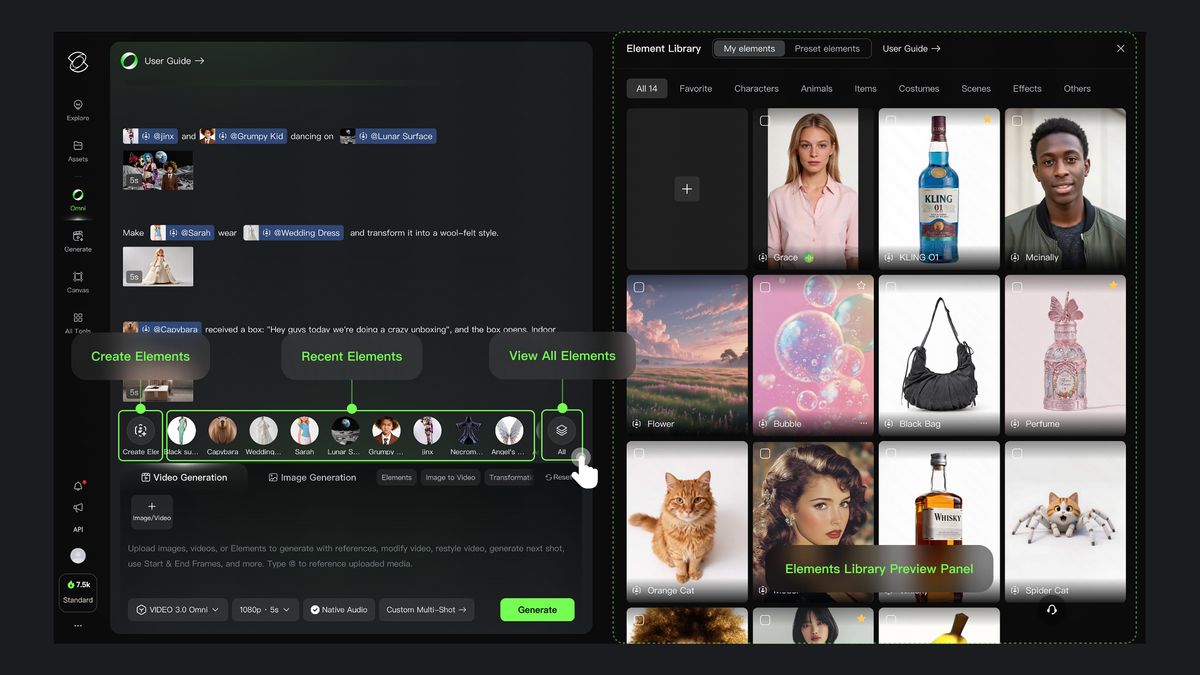Switch to the Image Generation tab

pos(312,478)
